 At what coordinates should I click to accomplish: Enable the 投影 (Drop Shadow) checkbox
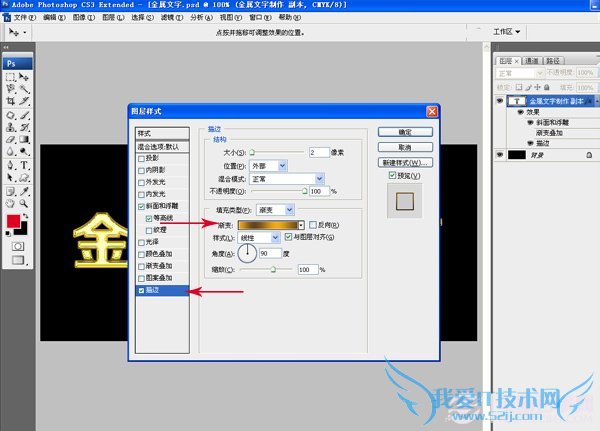[141, 158]
